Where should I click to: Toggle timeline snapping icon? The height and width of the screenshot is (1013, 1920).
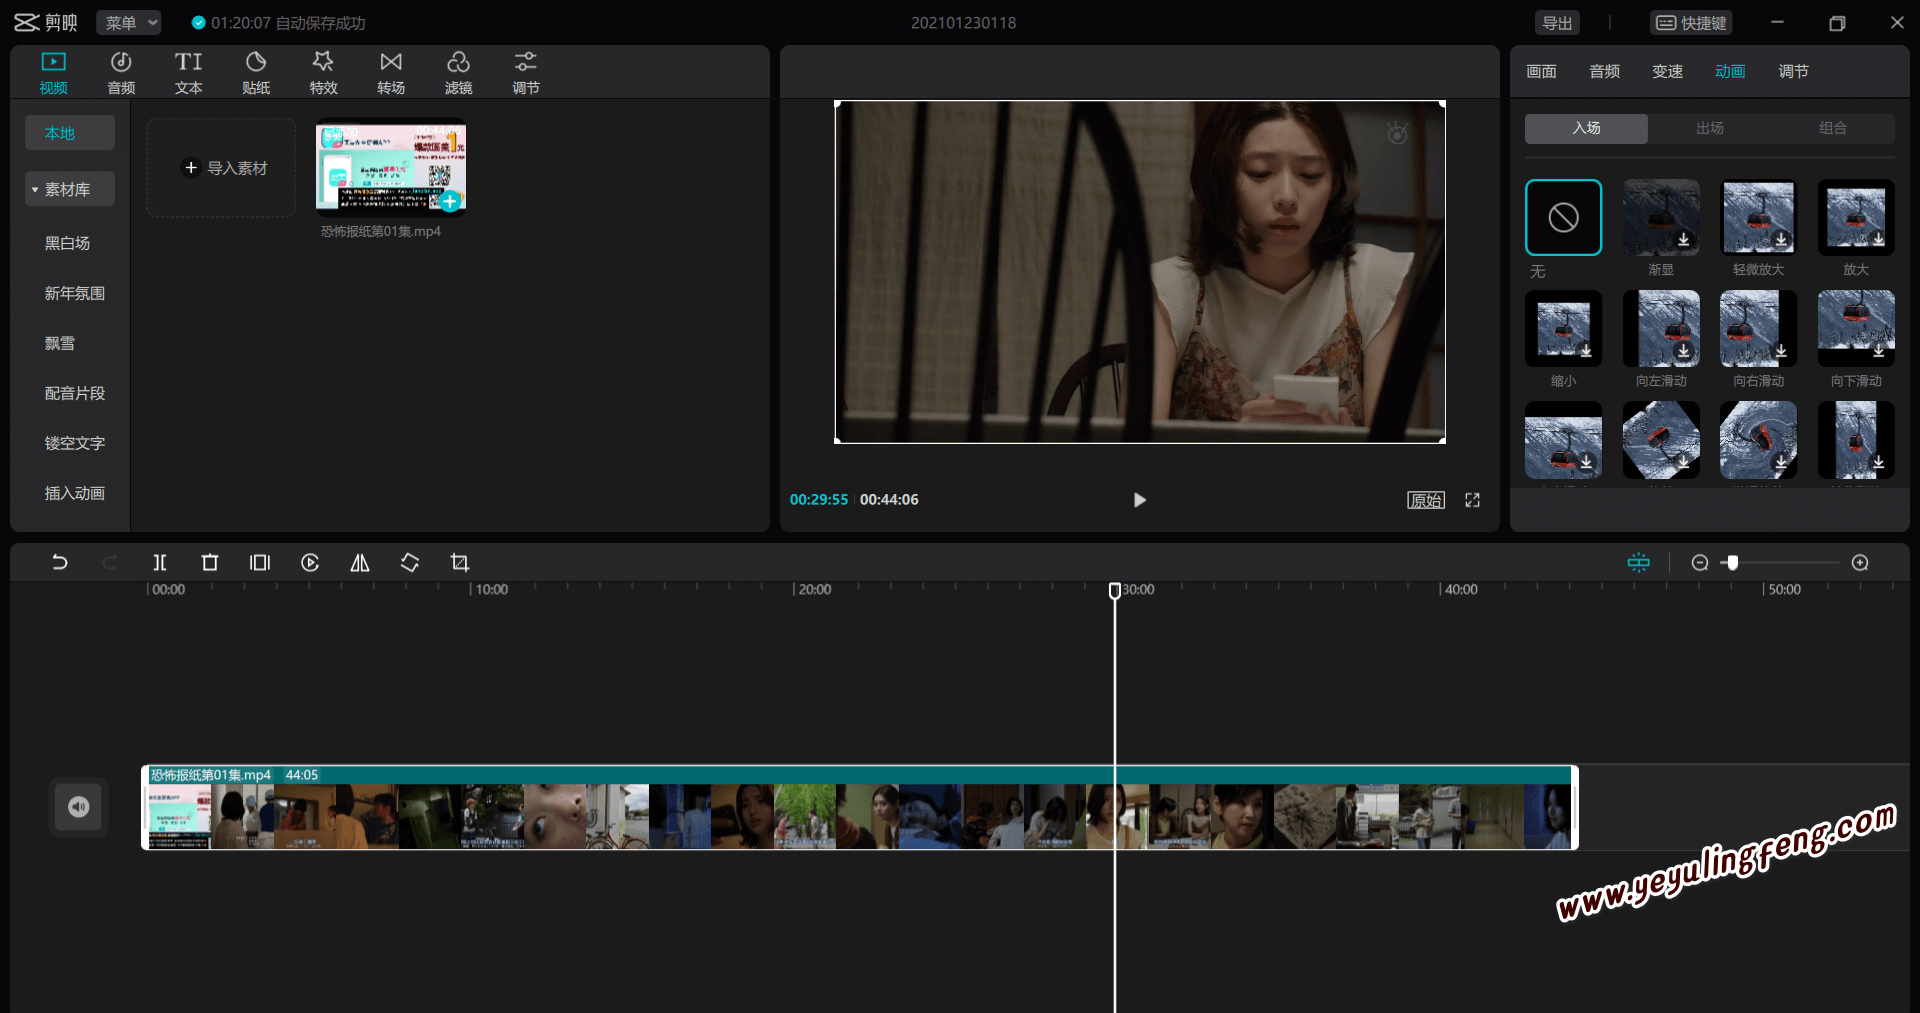(x=1639, y=563)
